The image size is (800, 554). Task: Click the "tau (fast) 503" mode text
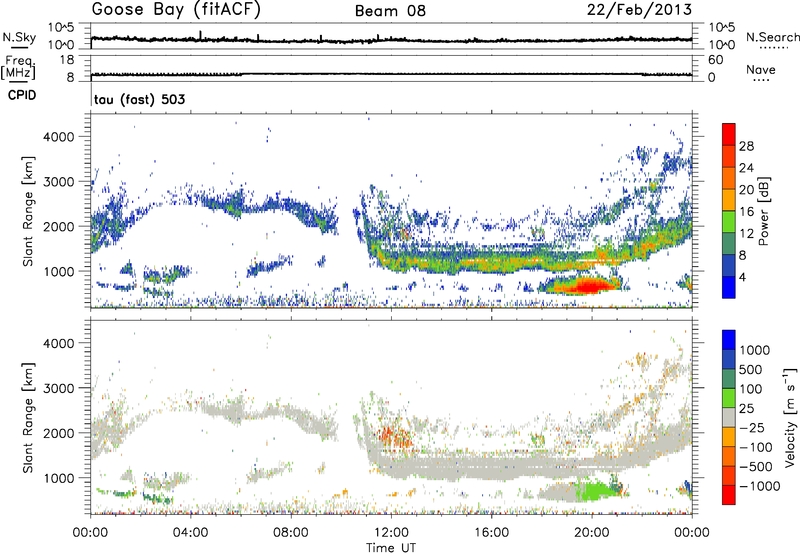click(139, 99)
